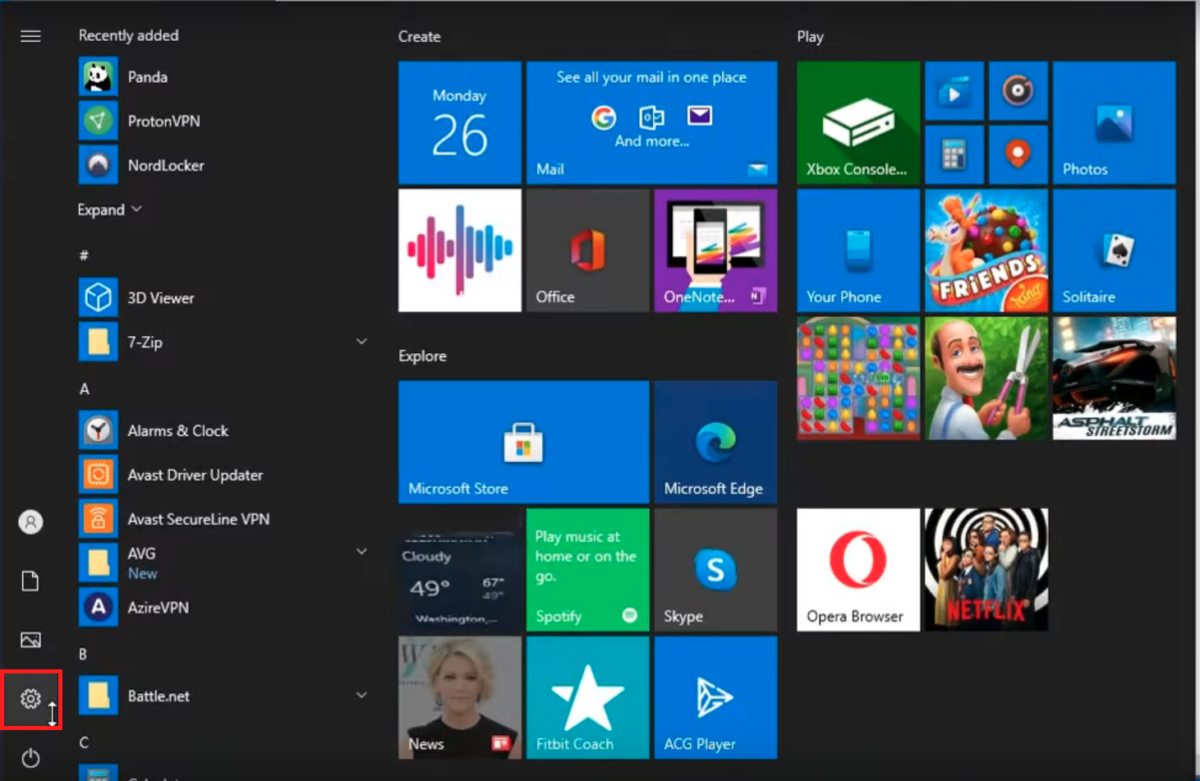Launch Microsoft Edge from its tile
The height and width of the screenshot is (781, 1200).
715,442
